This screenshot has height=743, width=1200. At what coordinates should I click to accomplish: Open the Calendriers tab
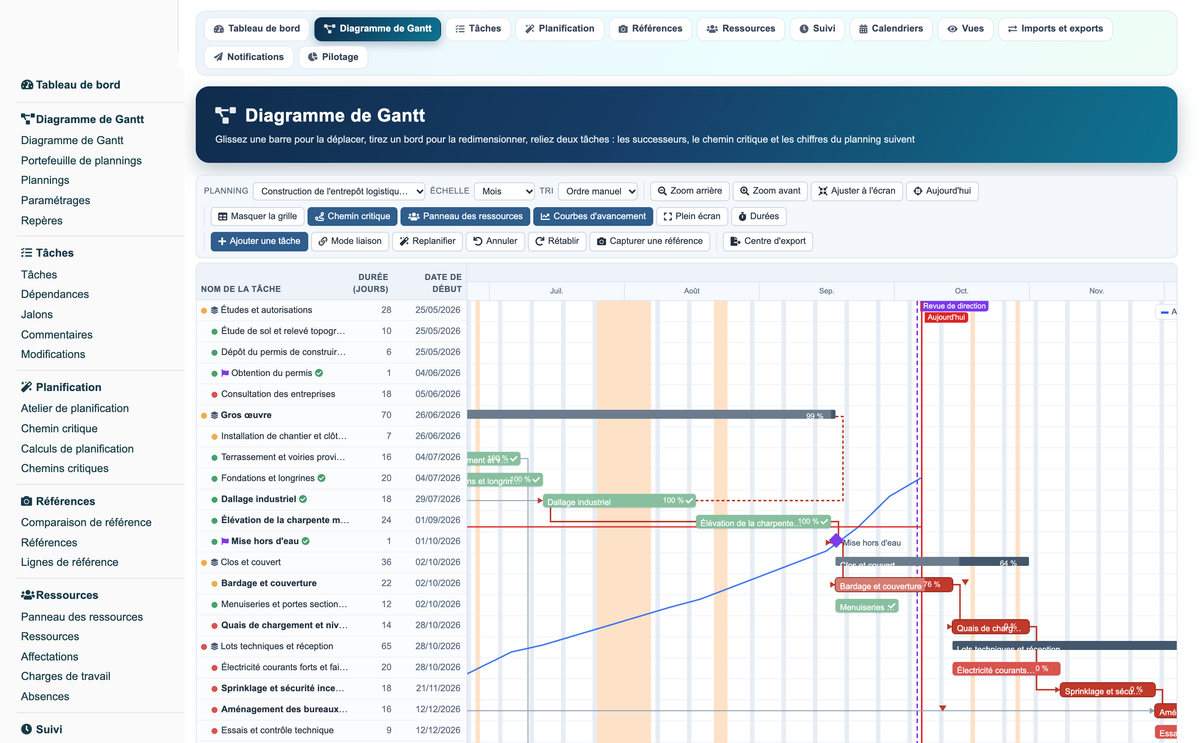click(891, 29)
